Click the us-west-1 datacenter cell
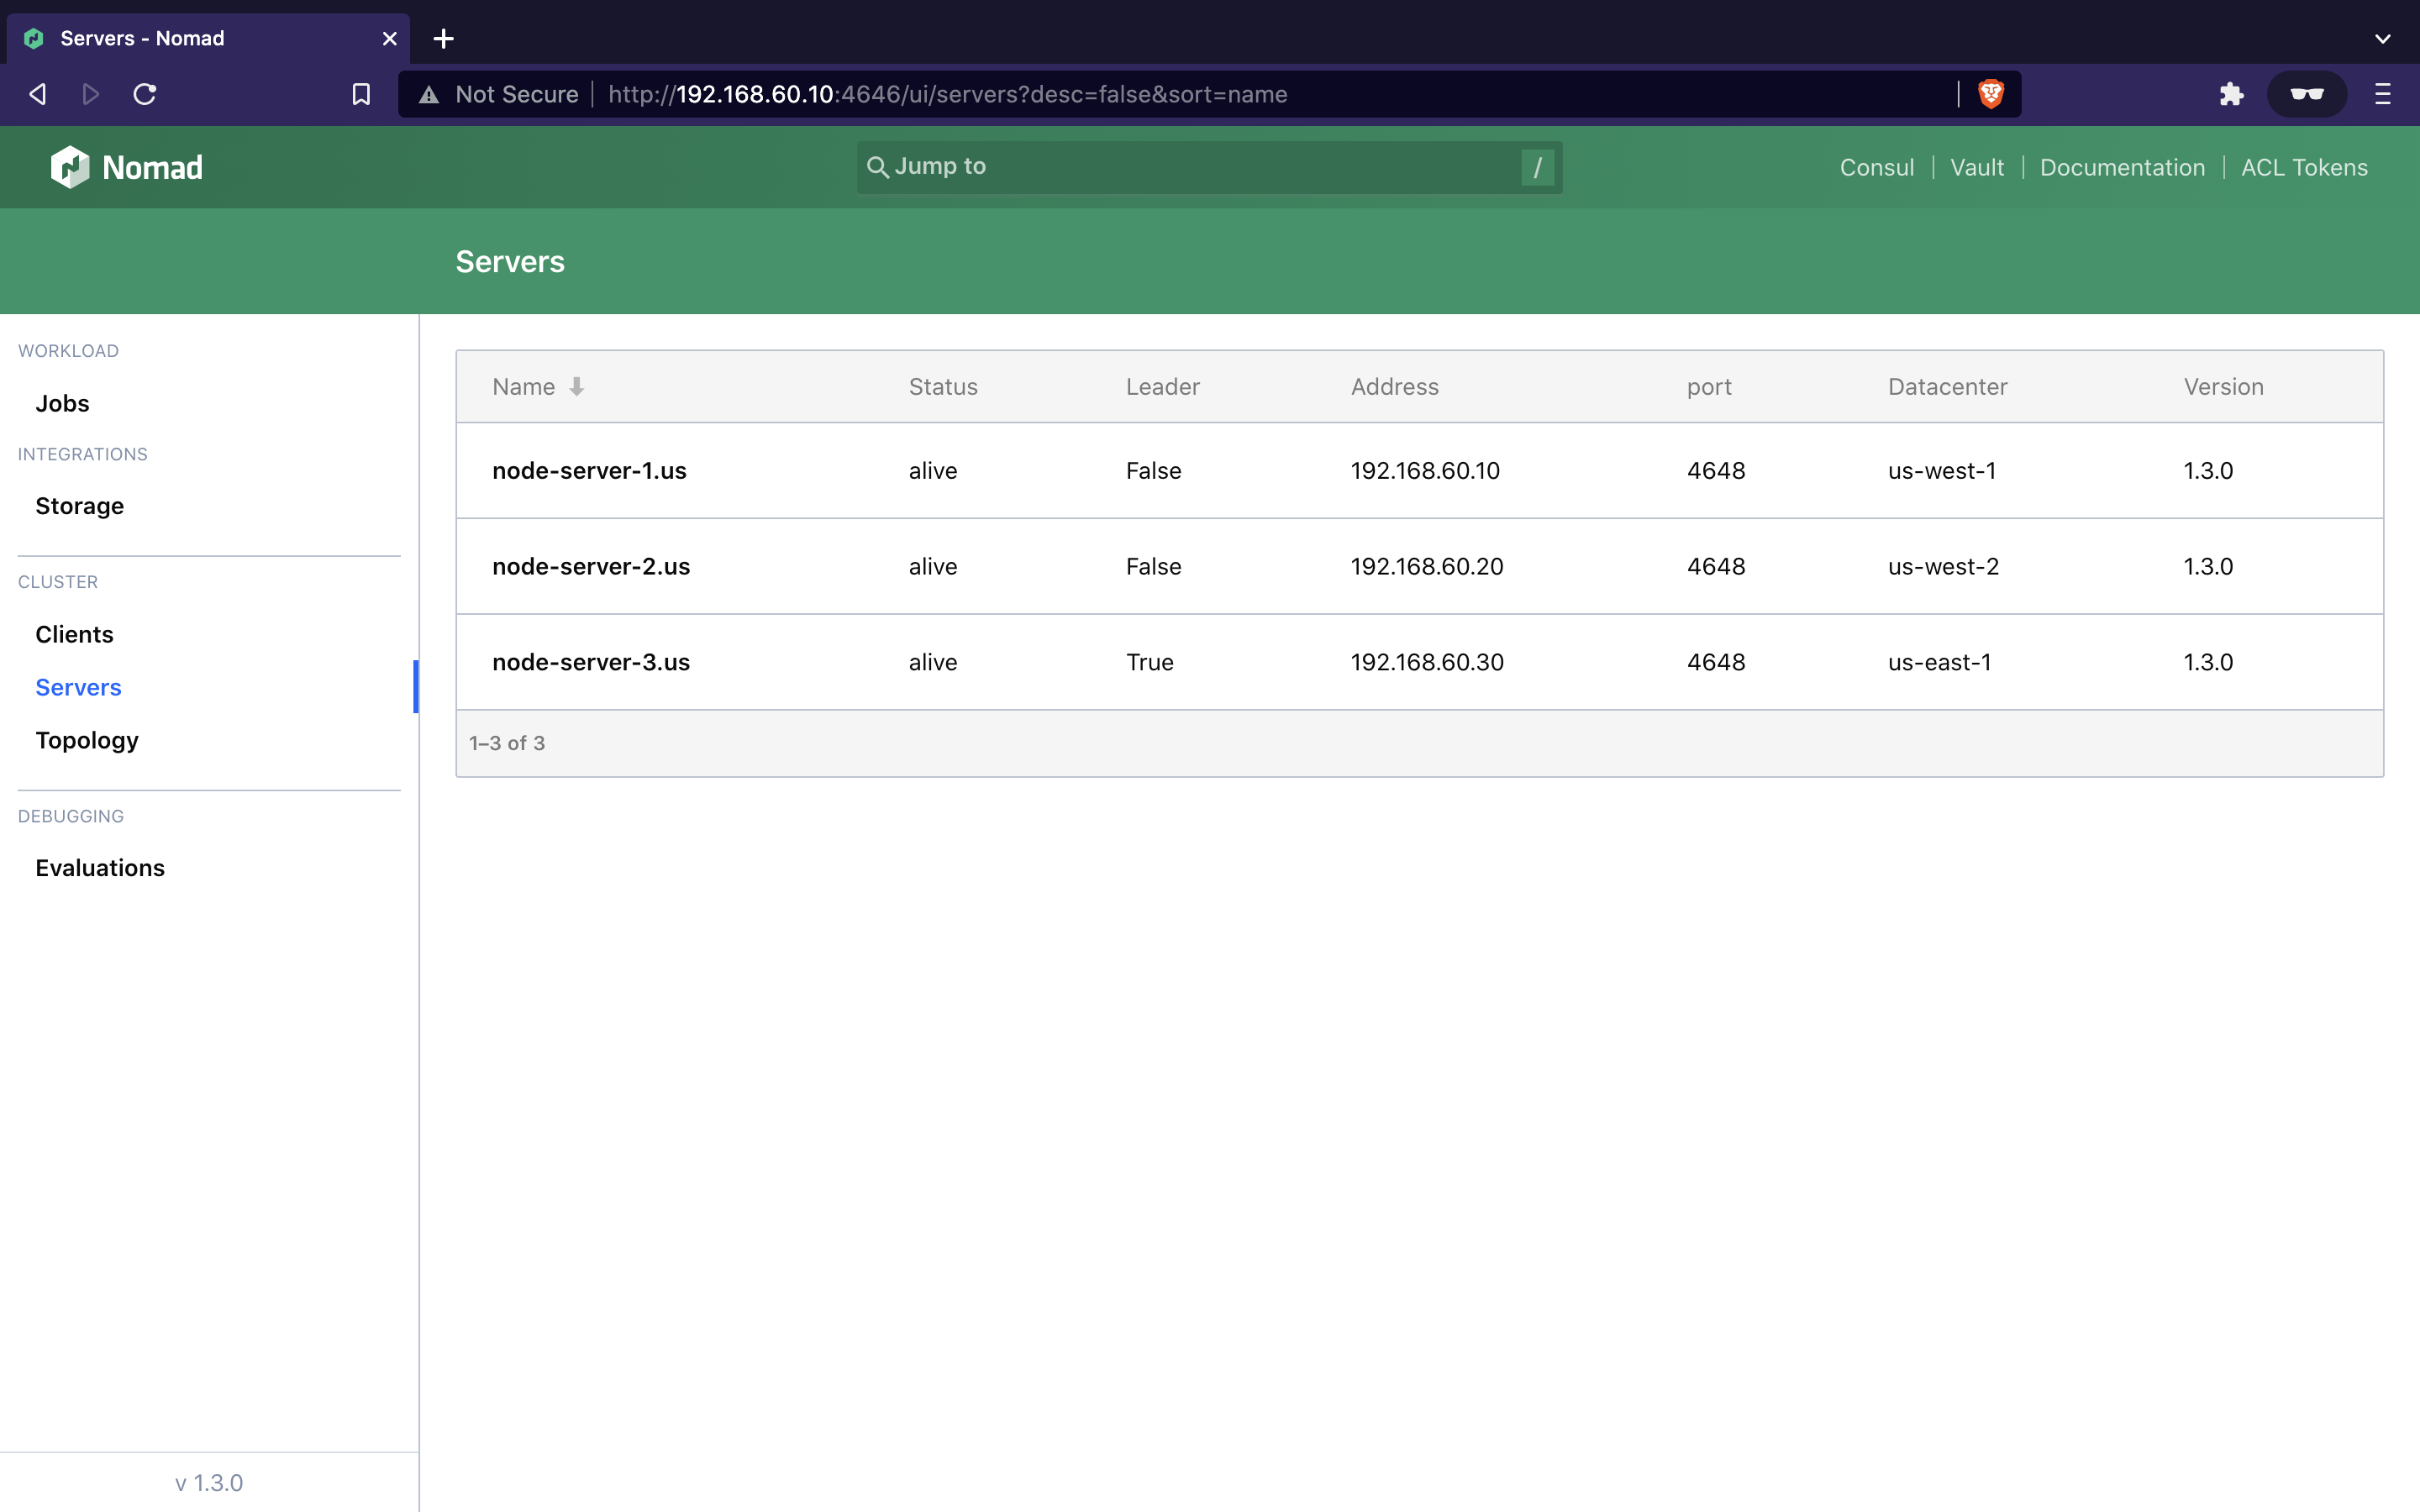Viewport: 2420px width, 1512px height. [x=1941, y=471]
